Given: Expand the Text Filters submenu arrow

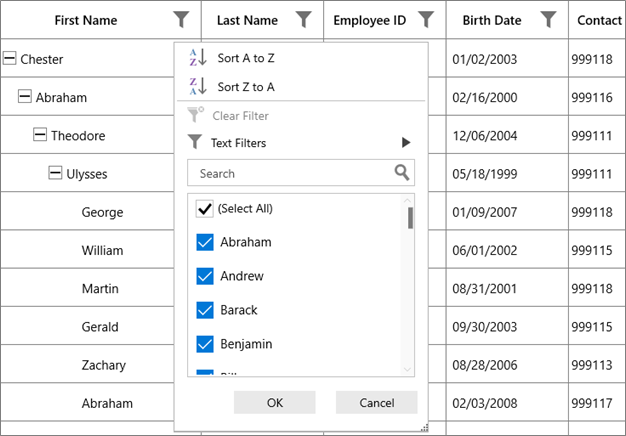Looking at the screenshot, I should [406, 143].
